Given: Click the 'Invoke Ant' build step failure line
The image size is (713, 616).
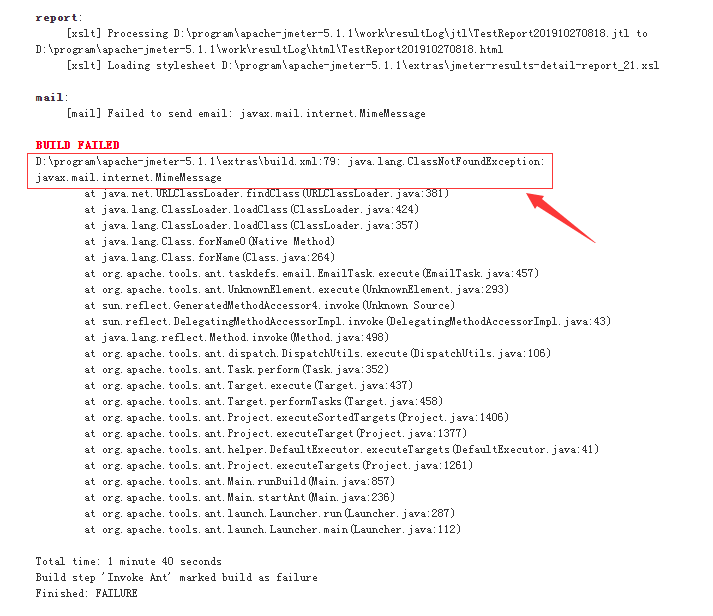Looking at the screenshot, I should tap(176, 578).
